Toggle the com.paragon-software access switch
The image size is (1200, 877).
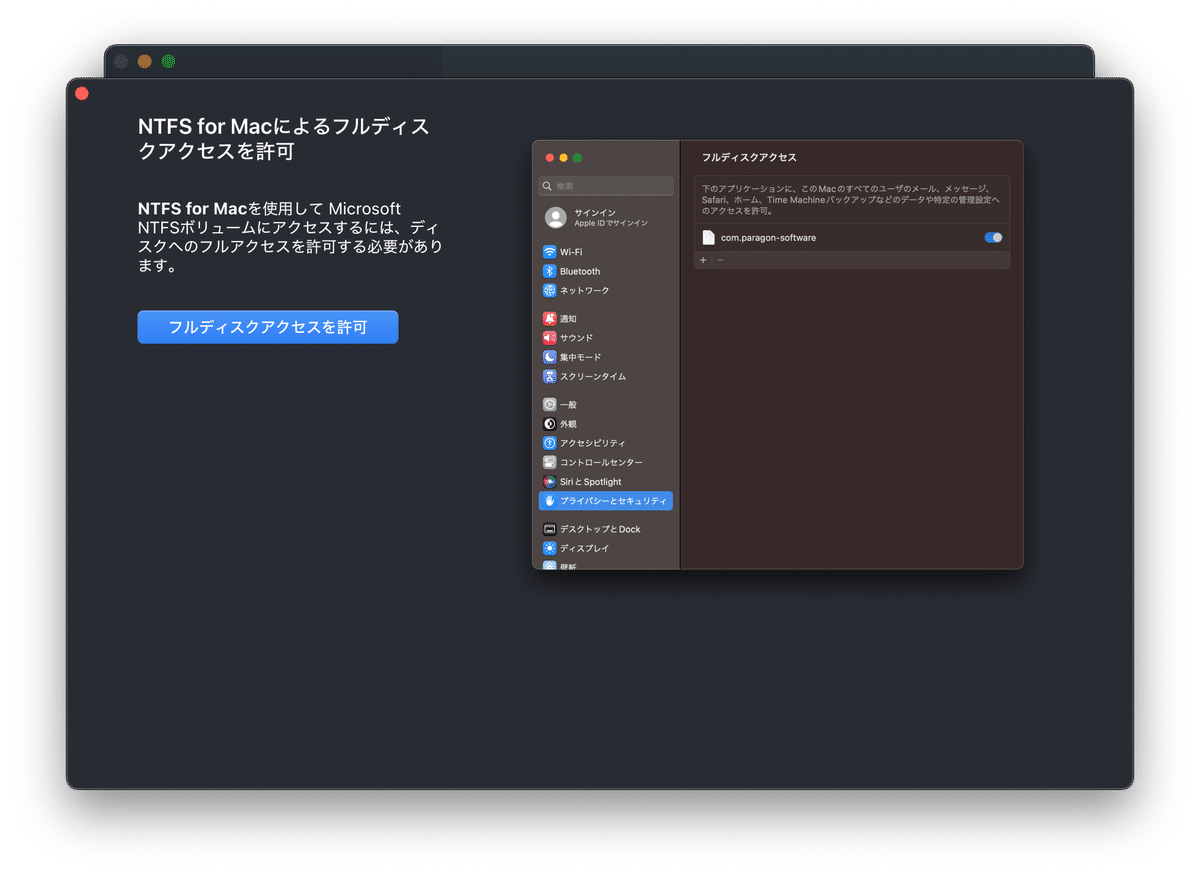tap(993, 238)
